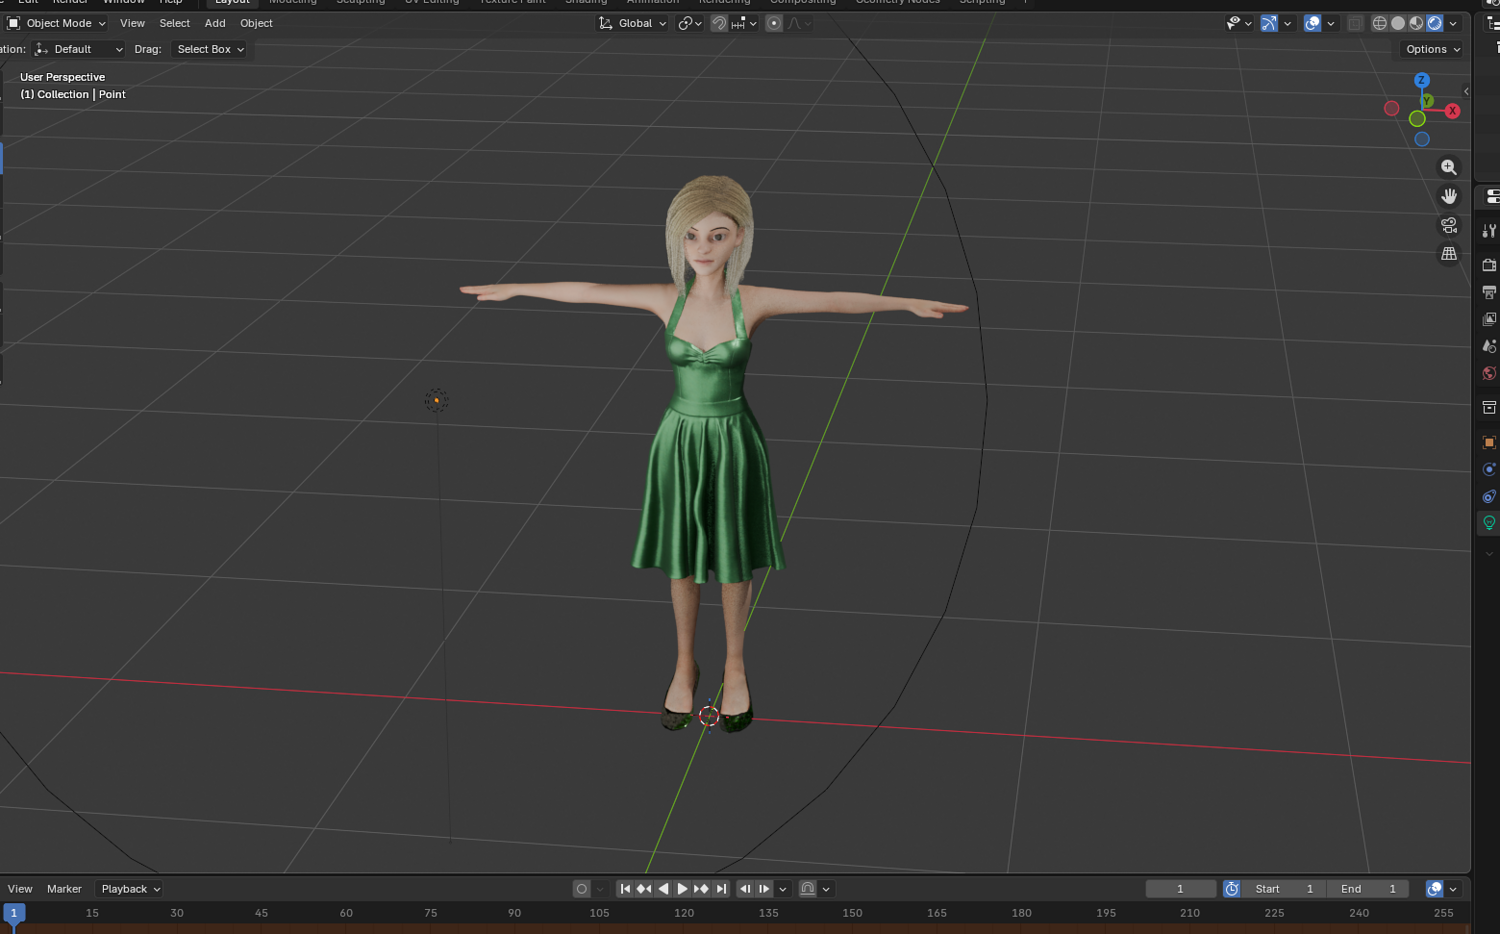Open the Select Box drag dropdown
The height and width of the screenshot is (934, 1500).
[x=210, y=49]
